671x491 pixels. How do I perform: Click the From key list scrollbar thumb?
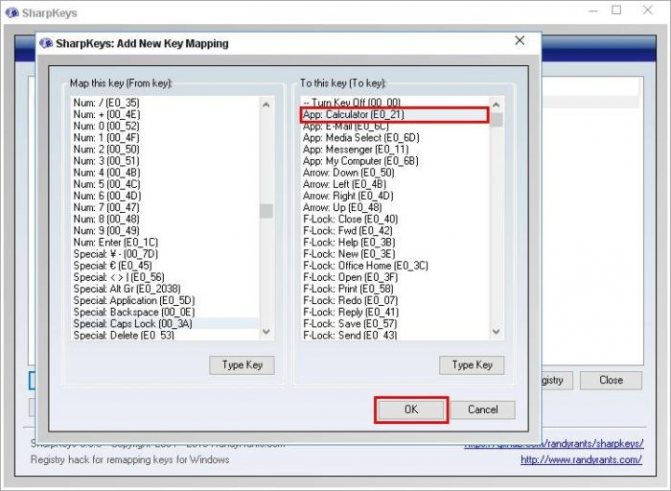point(266,211)
